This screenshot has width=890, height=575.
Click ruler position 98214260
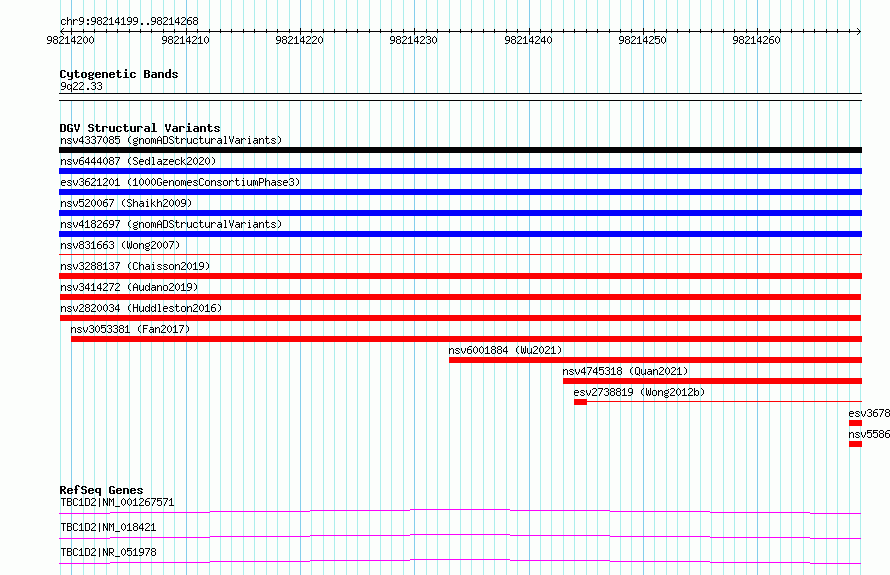pyautogui.click(x=756, y=40)
